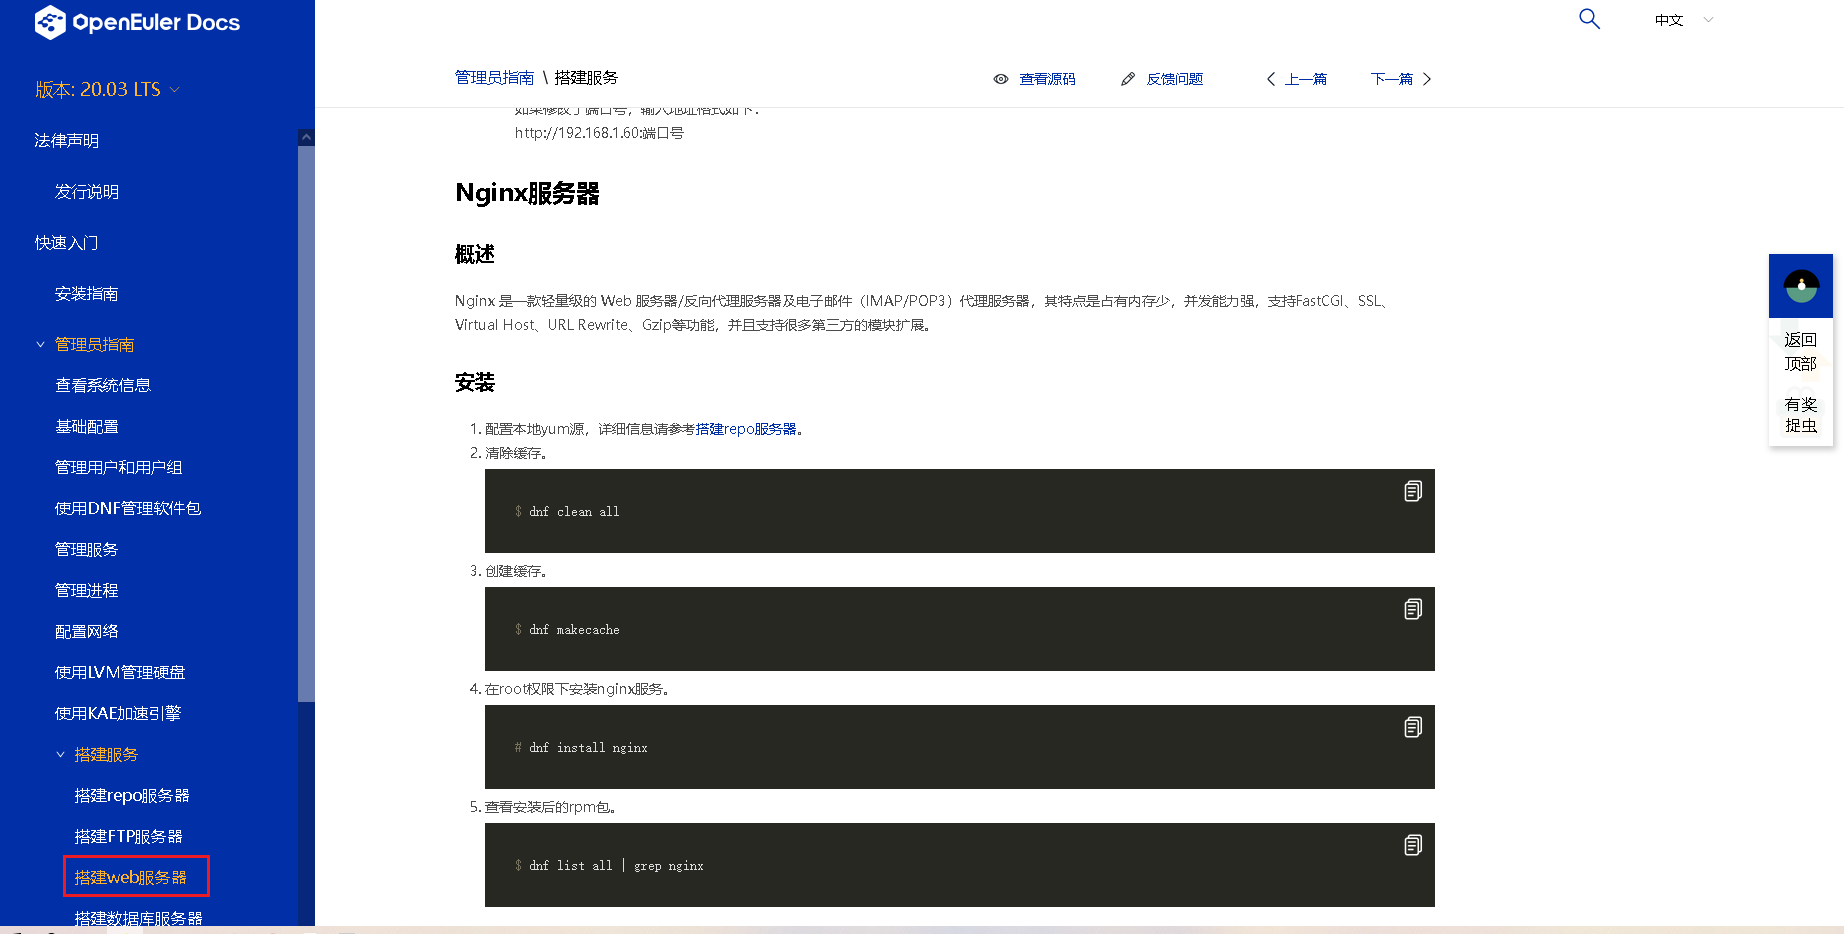The image size is (1844, 934).
Task: Collapse the 搭建服务 subsection chevron
Action: pos(60,755)
